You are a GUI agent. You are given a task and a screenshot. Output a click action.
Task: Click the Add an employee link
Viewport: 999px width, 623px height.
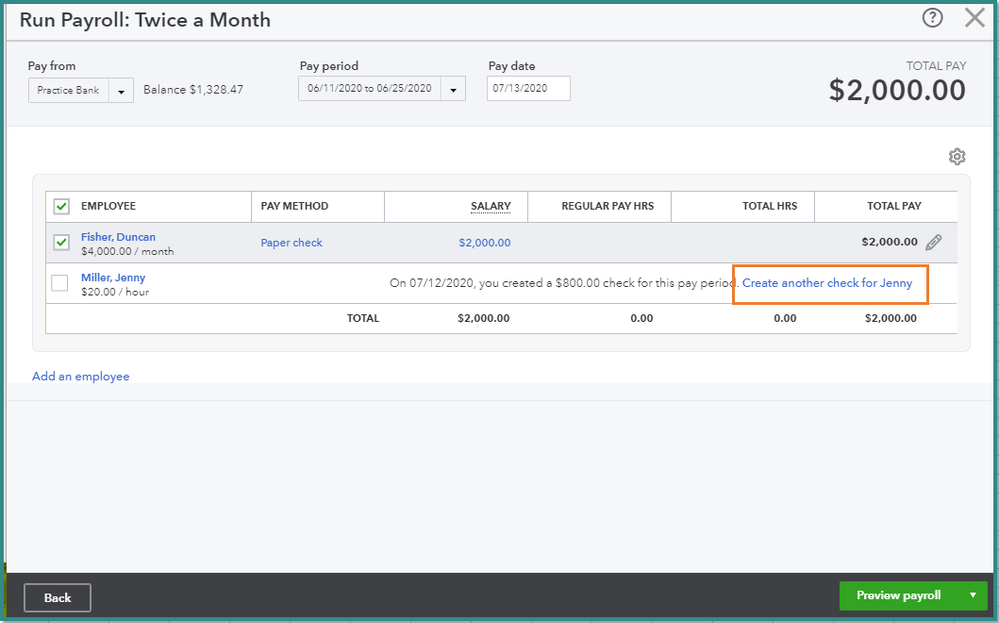pyautogui.click(x=81, y=377)
